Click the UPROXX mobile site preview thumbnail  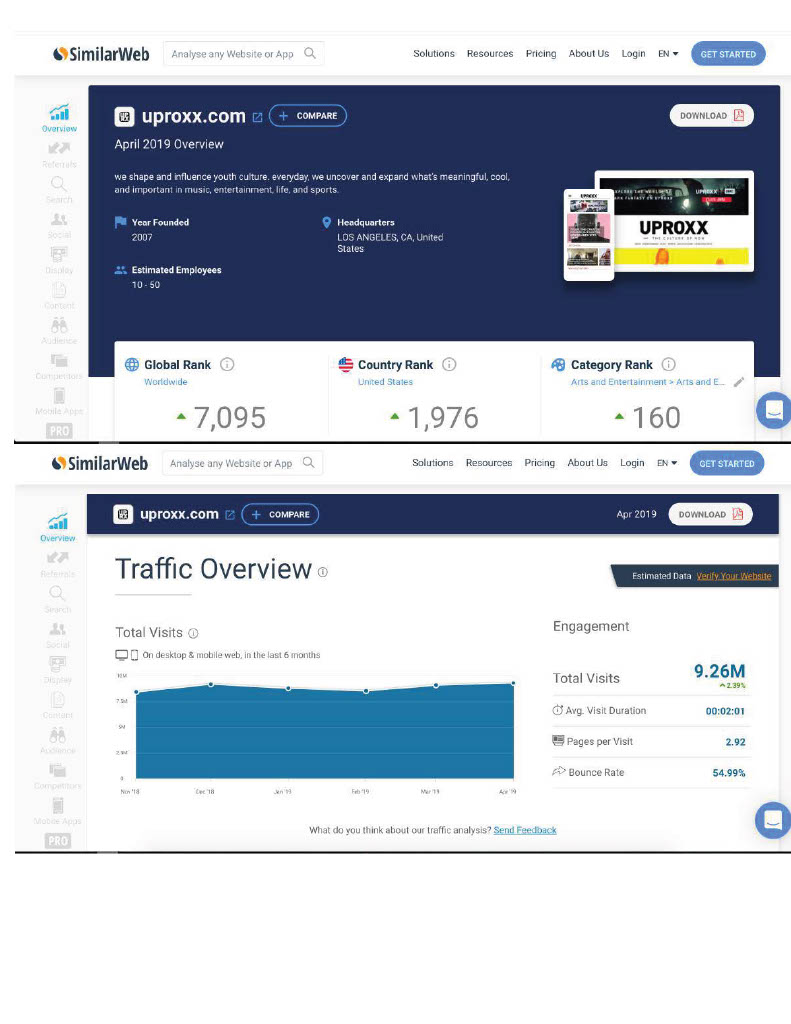(x=589, y=234)
